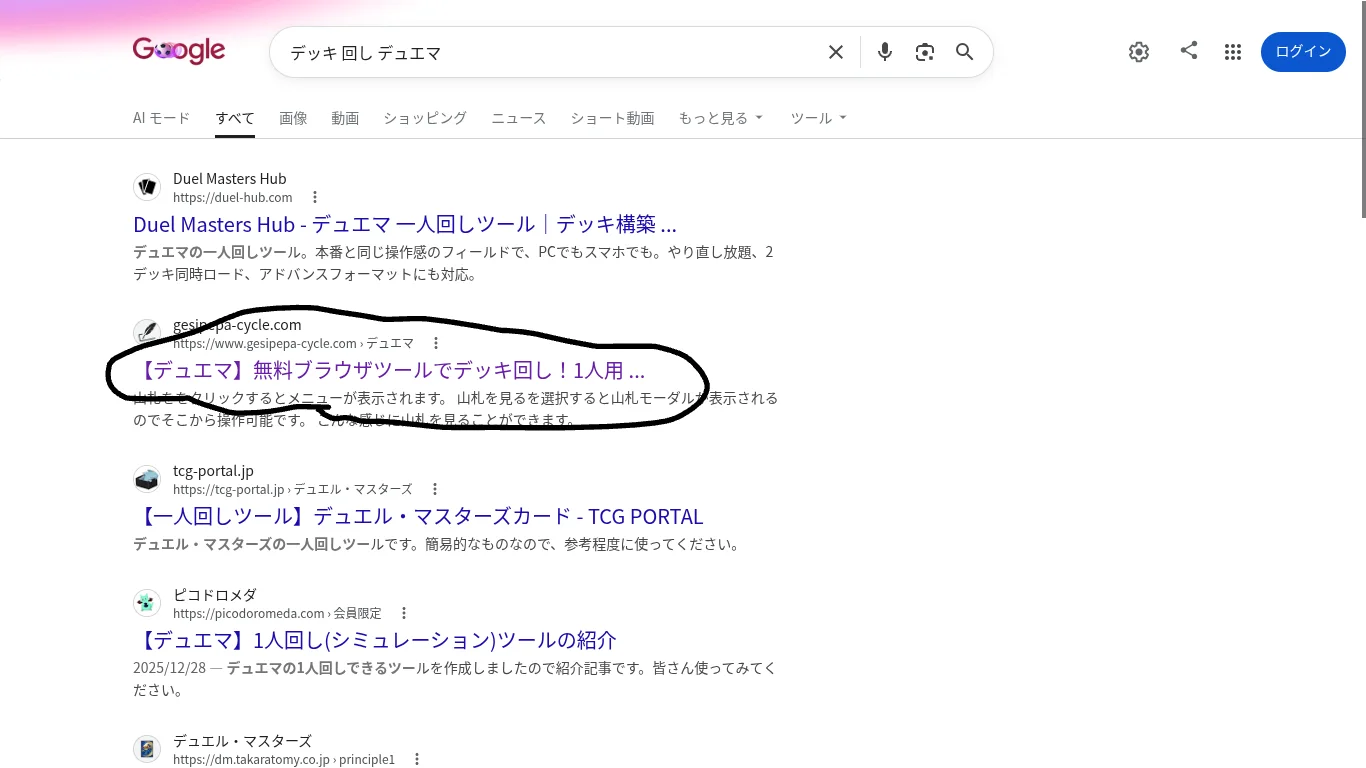The width and height of the screenshot is (1366, 768).
Task: Open Duel Masters Hub 一人回しツール result
Action: [405, 224]
